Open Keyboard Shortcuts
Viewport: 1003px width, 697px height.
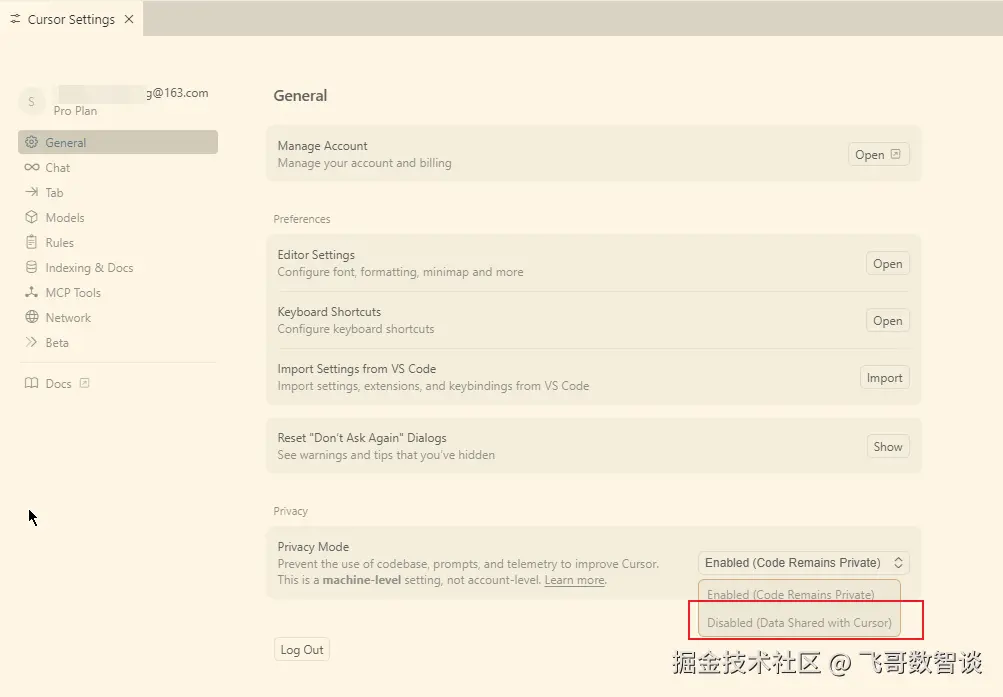(887, 320)
